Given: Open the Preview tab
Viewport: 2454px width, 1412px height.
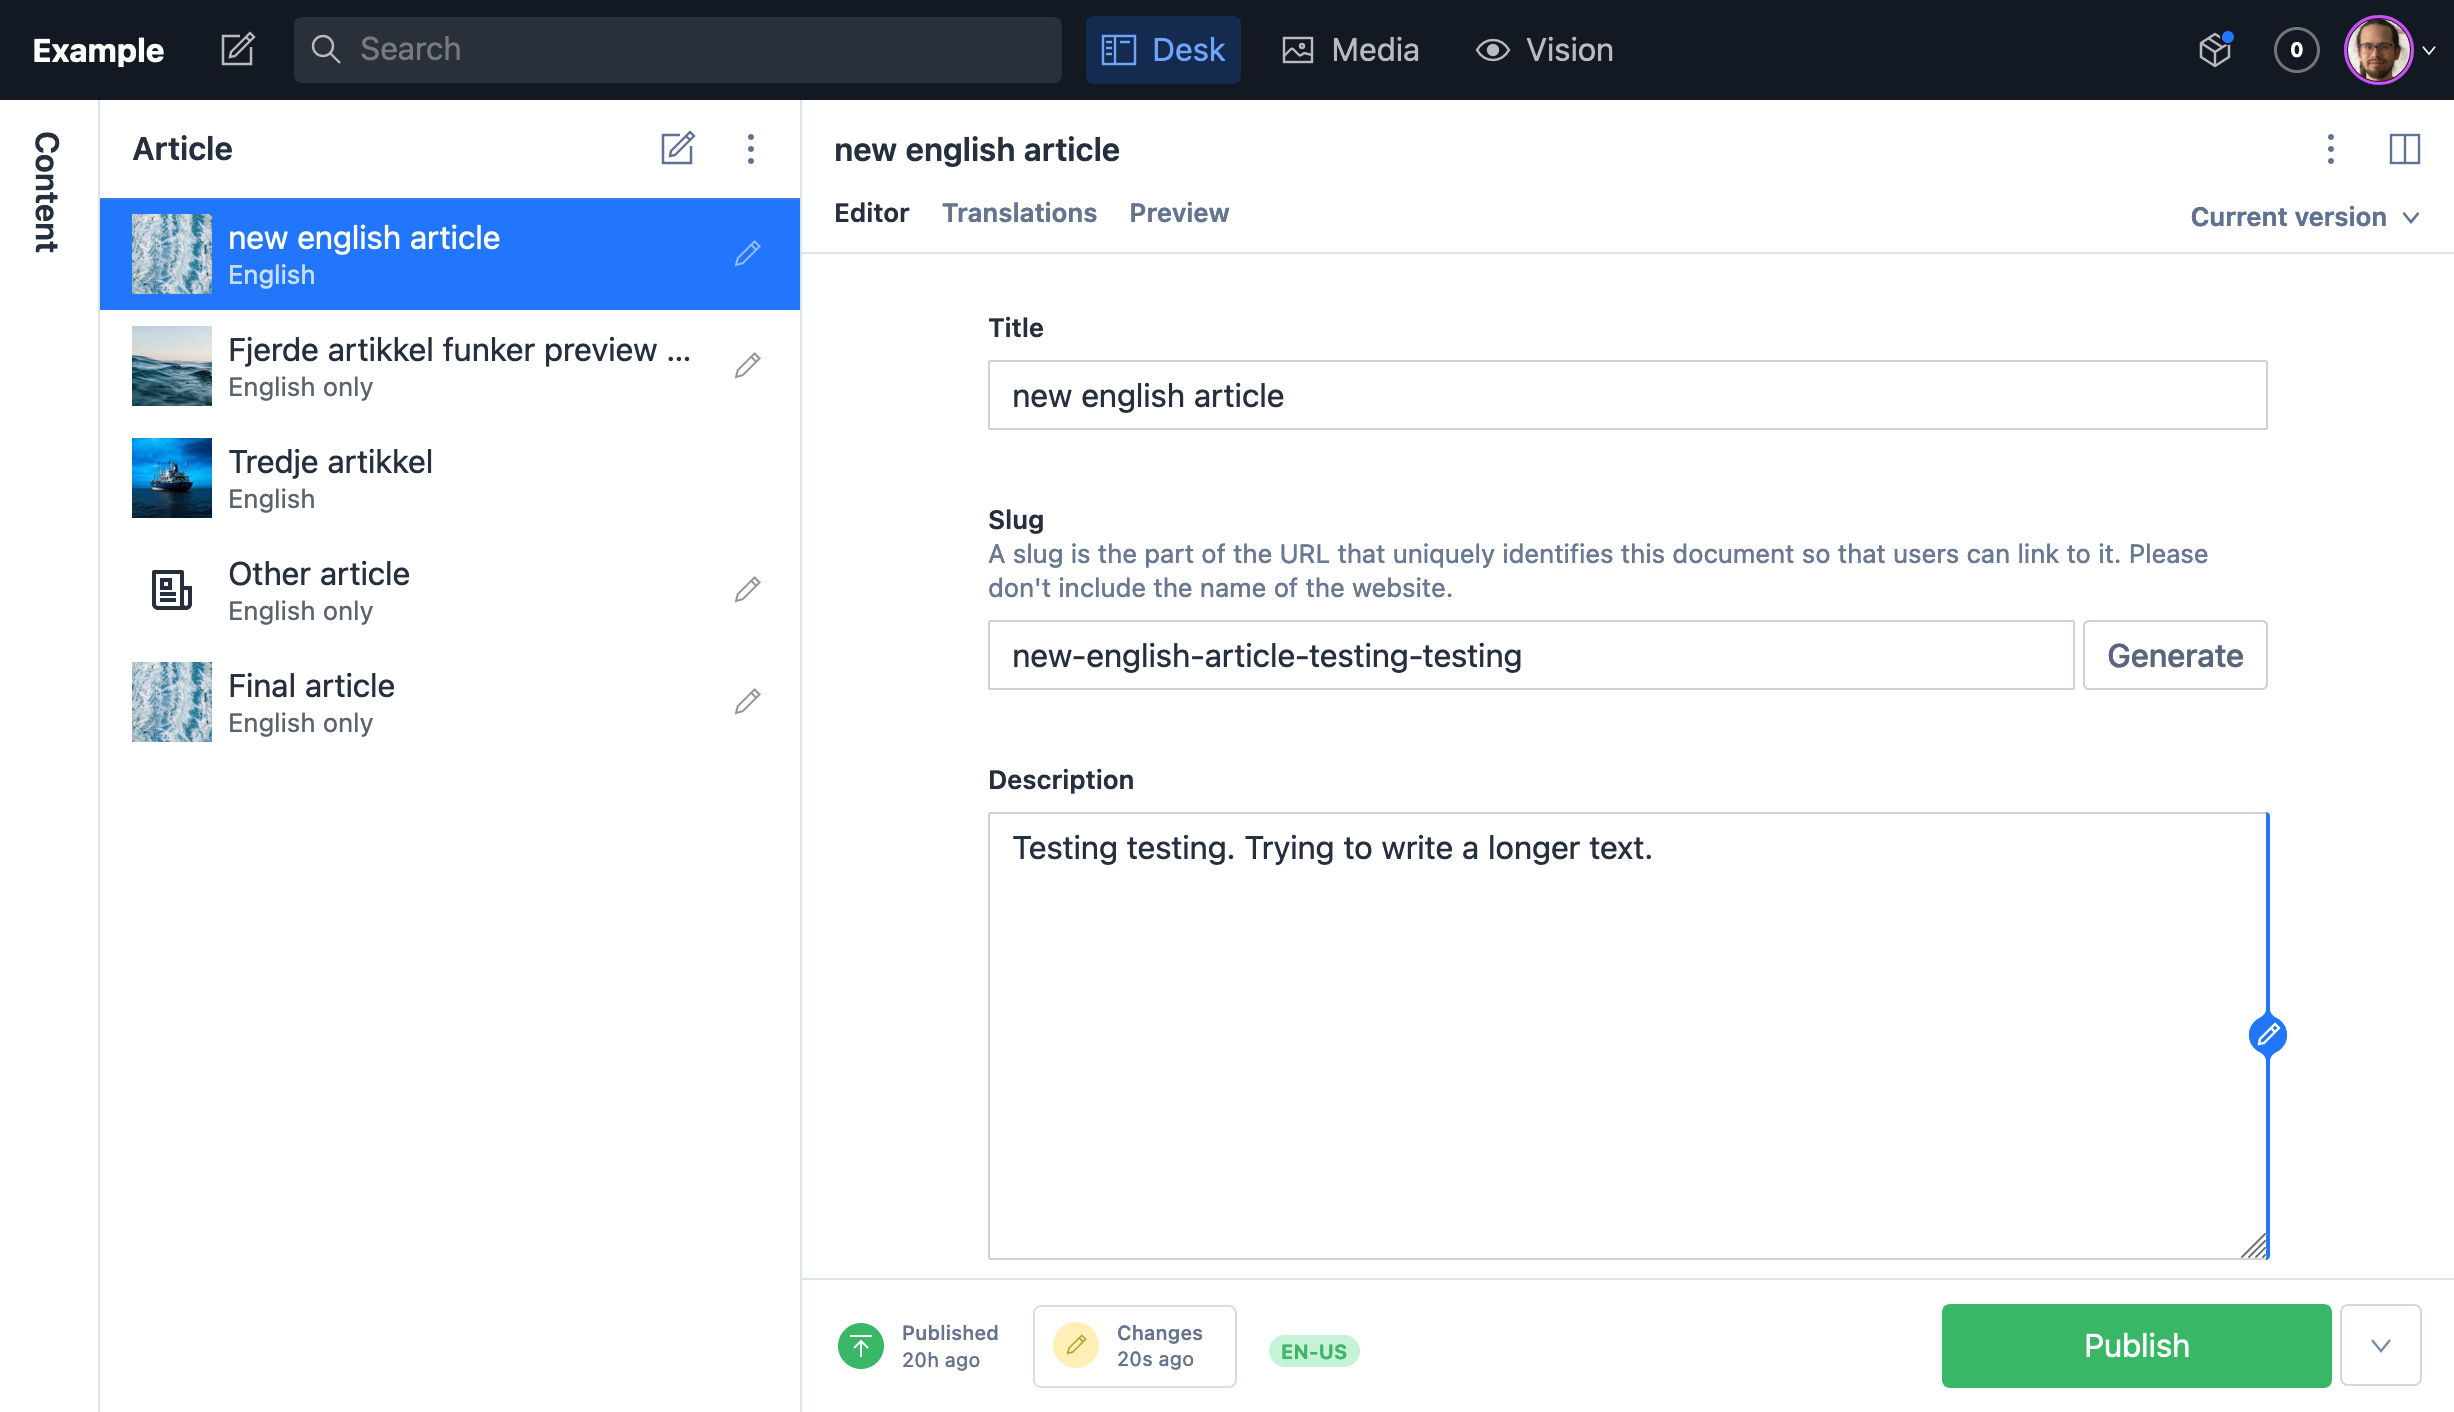Looking at the screenshot, I should (x=1179, y=213).
